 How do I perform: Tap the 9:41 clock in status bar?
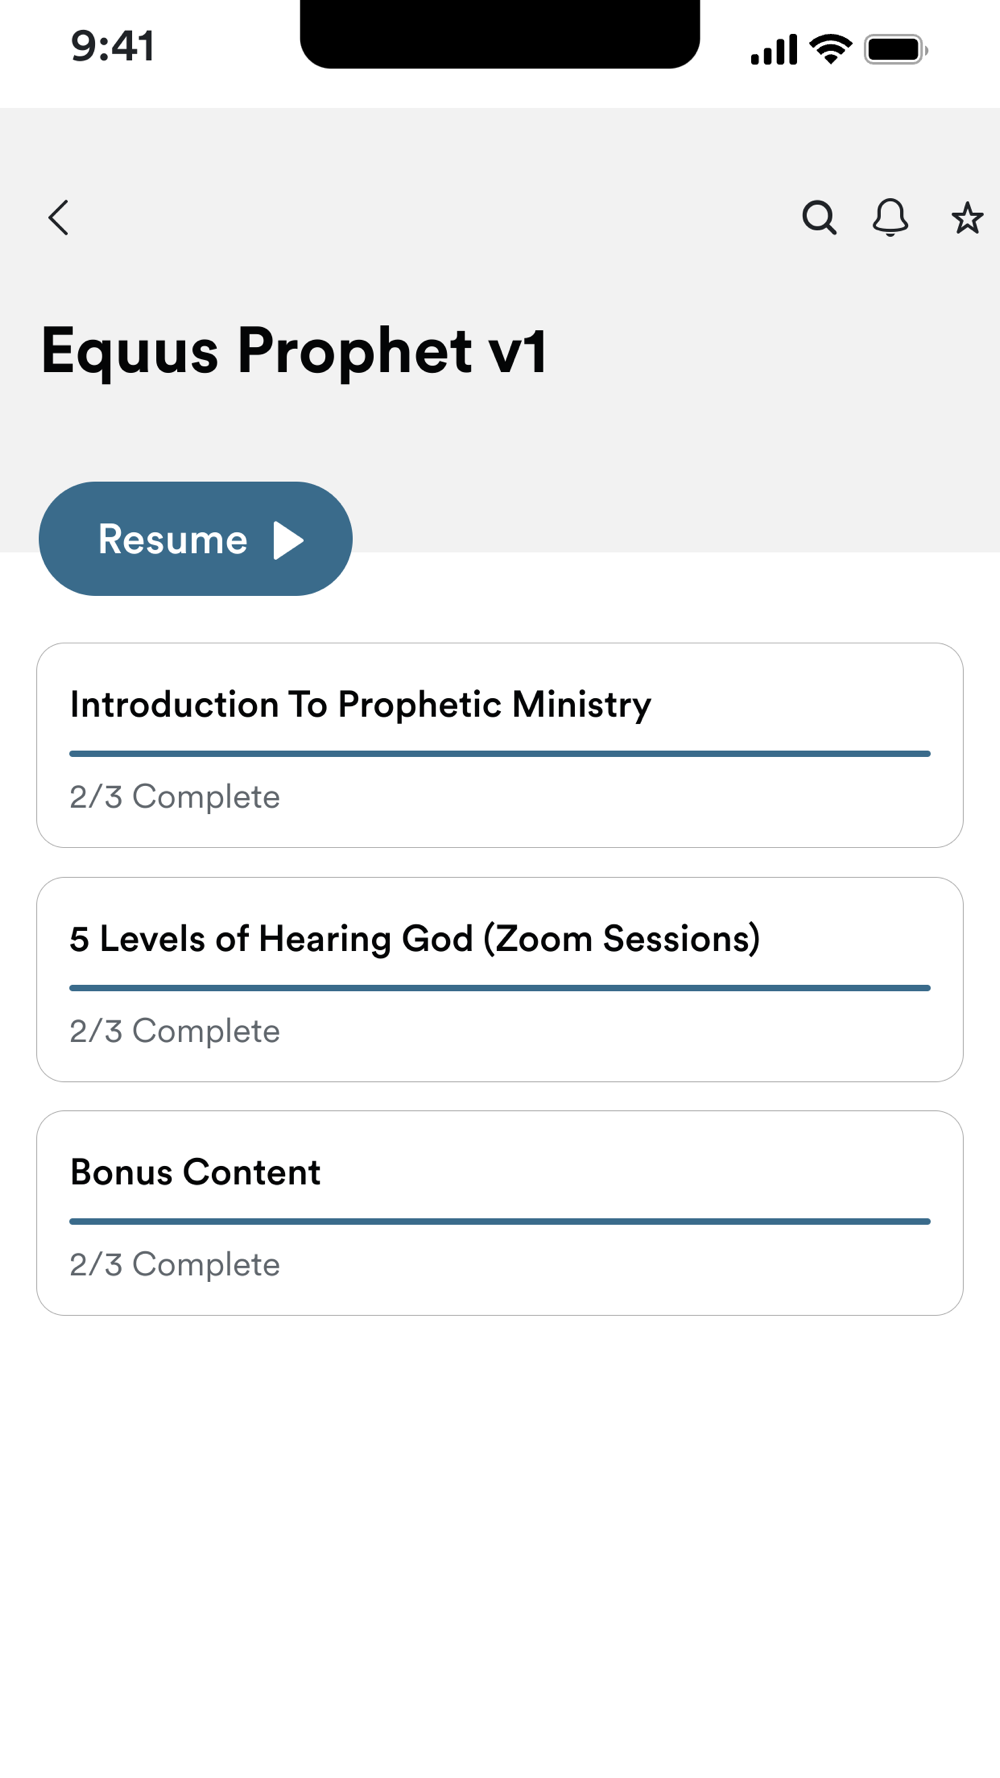(113, 47)
